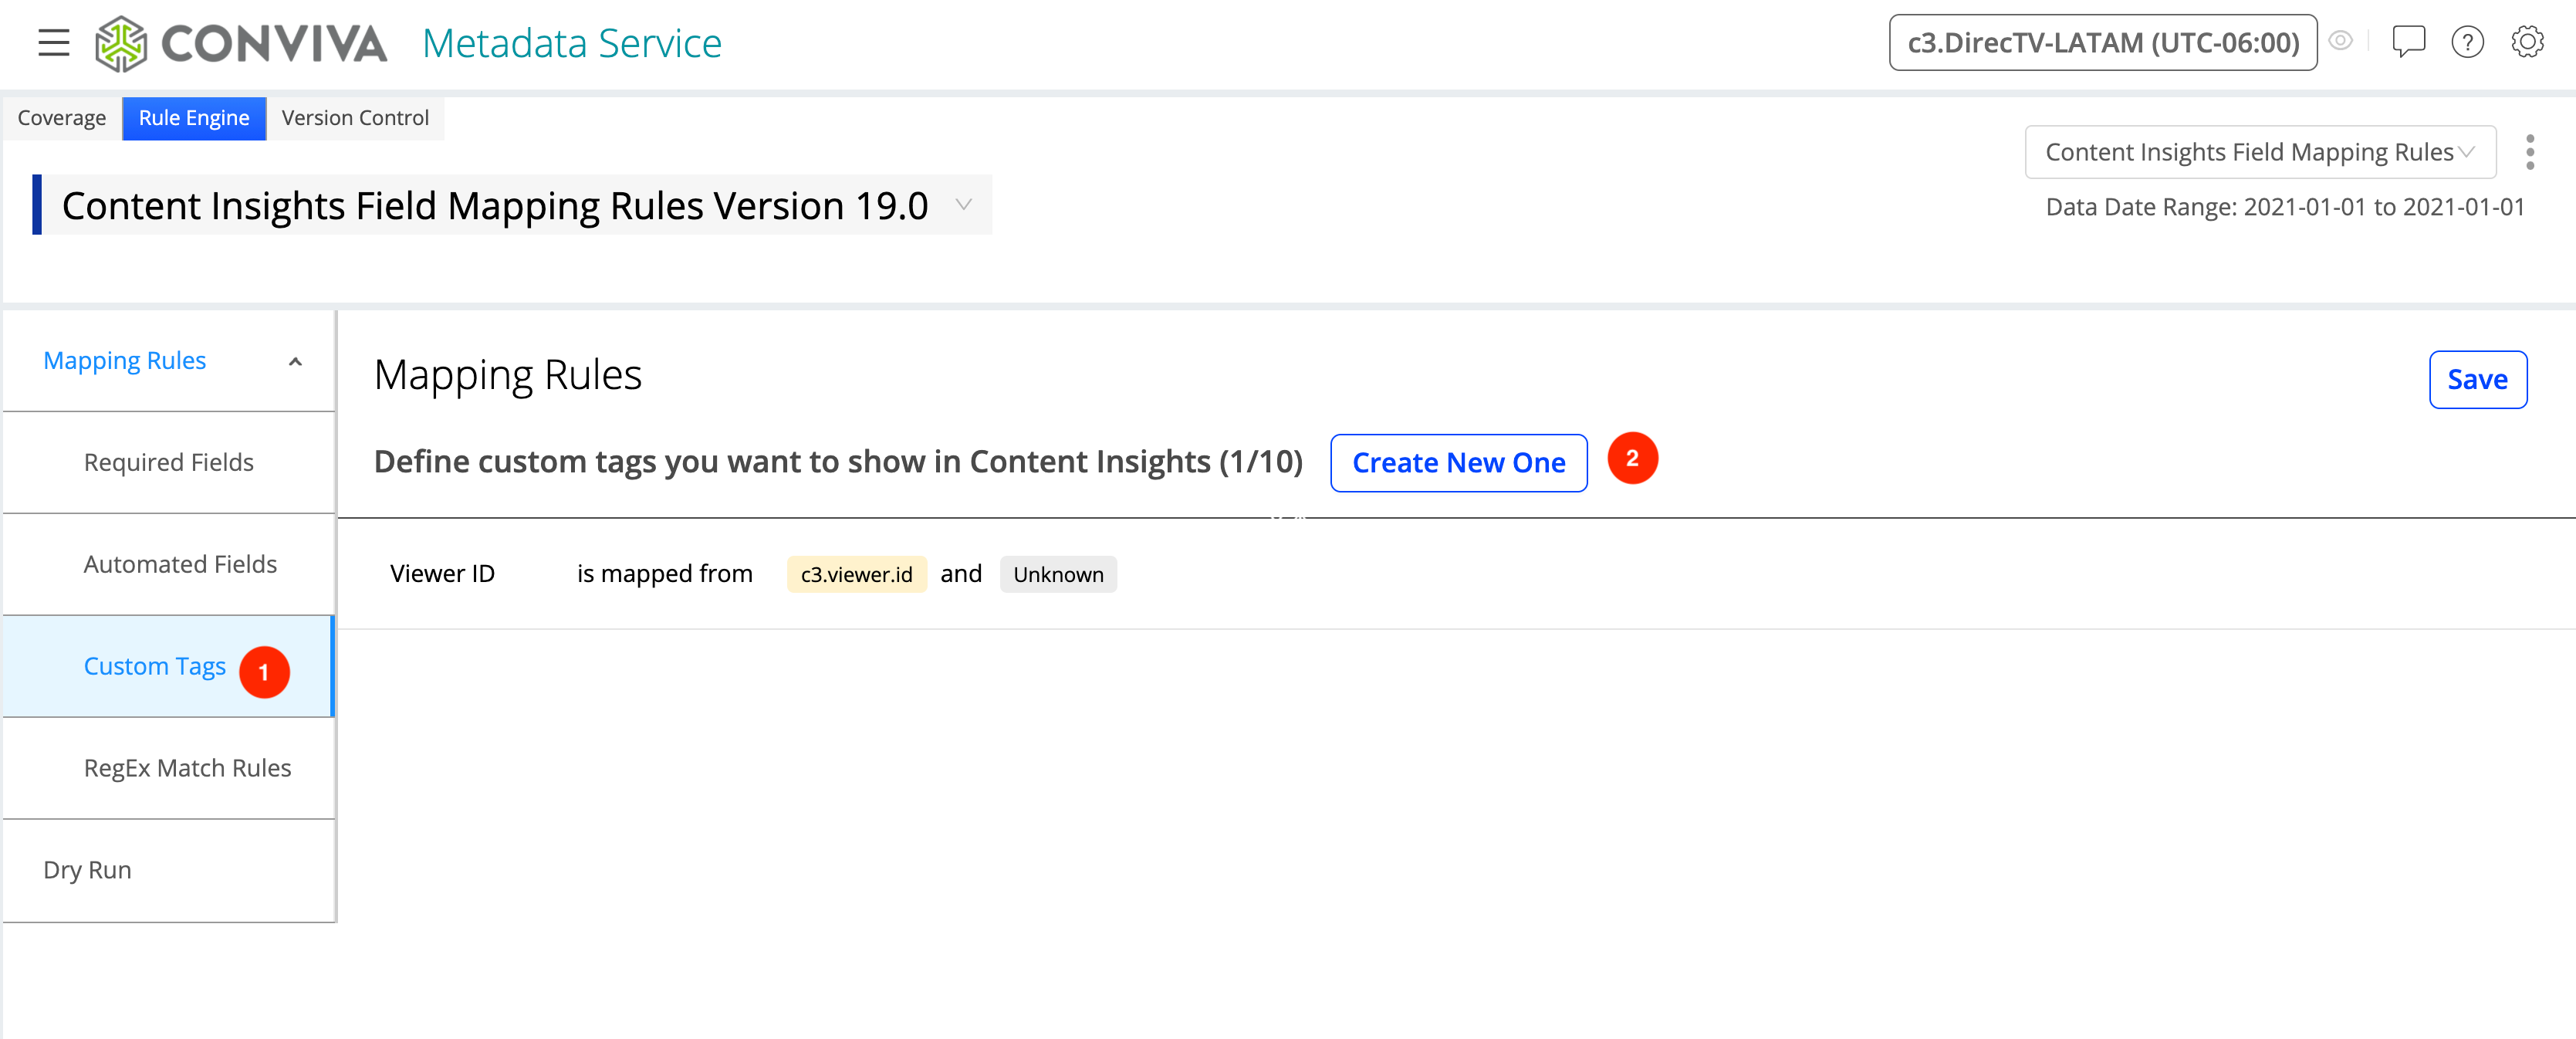2576x1039 pixels.
Task: Open Content Insights Field Mapping Rules dropdown
Action: pos(2260,152)
